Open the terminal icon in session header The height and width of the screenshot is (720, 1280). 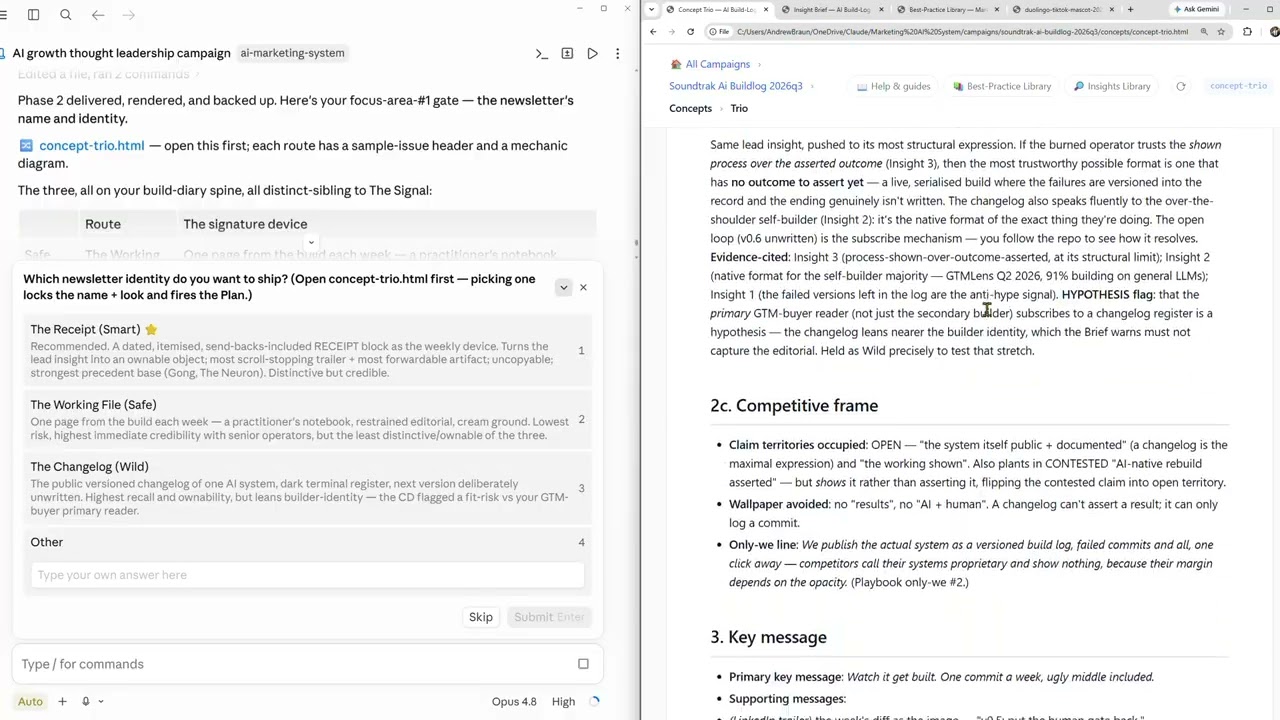point(542,53)
